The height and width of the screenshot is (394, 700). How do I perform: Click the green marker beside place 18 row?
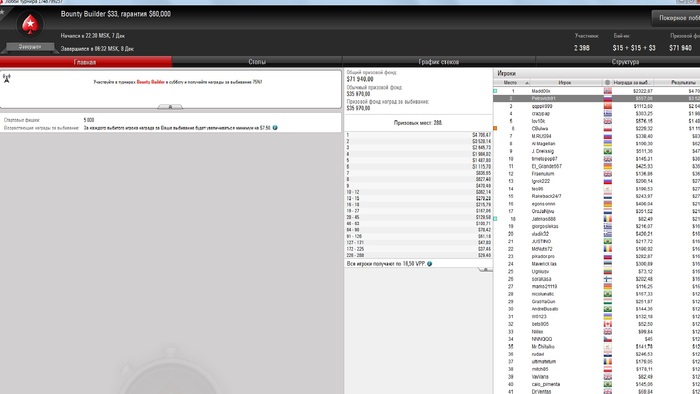click(495, 219)
